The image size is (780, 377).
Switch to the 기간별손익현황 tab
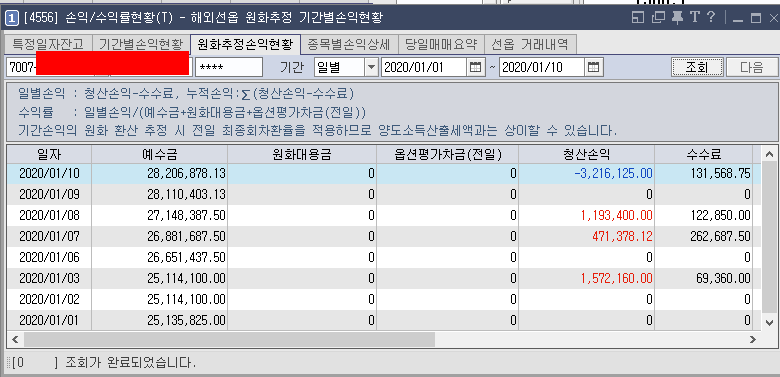pos(141,45)
